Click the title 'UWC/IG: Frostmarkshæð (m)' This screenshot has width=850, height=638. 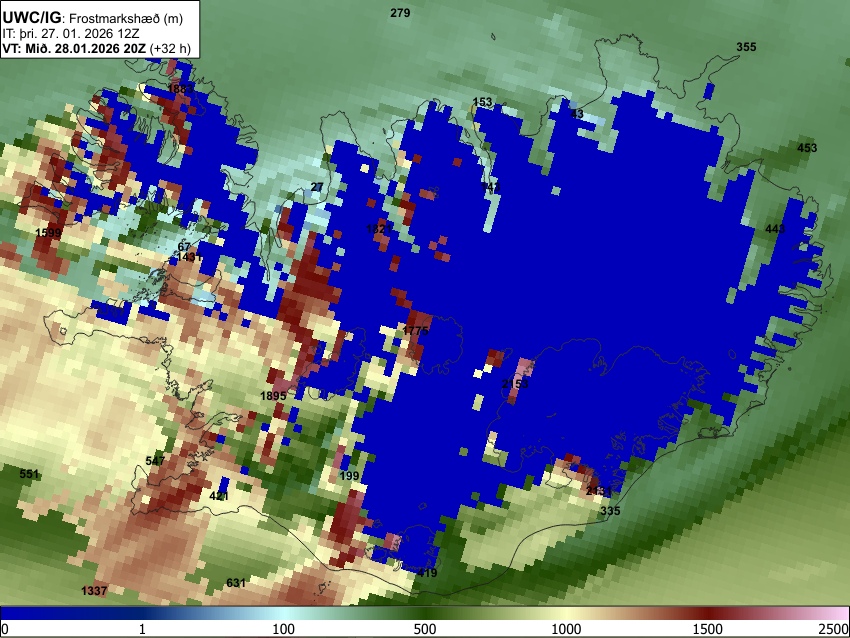pyautogui.click(x=93, y=18)
